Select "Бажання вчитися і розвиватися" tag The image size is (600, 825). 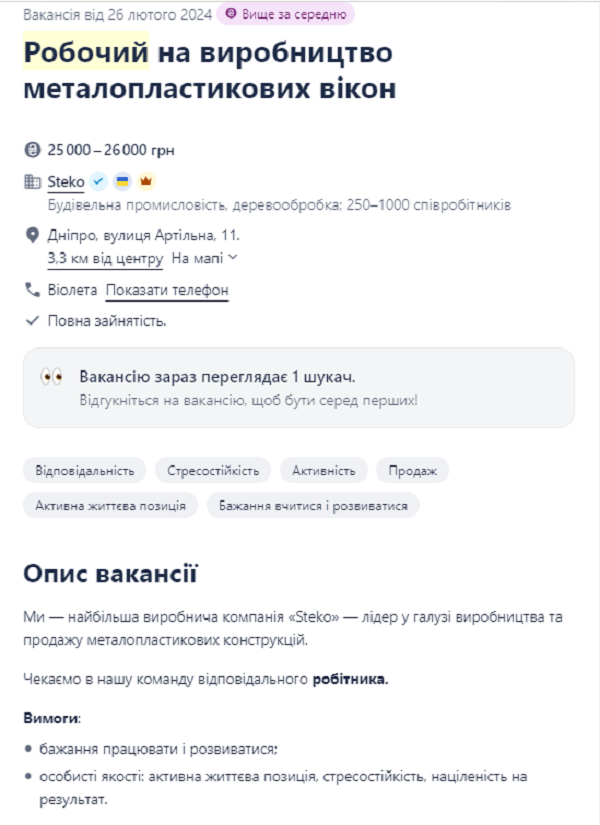313,506
